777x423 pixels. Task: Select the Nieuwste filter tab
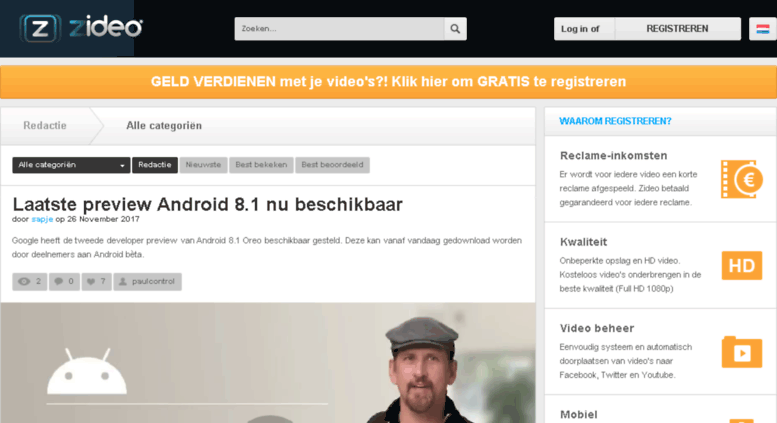(203, 165)
